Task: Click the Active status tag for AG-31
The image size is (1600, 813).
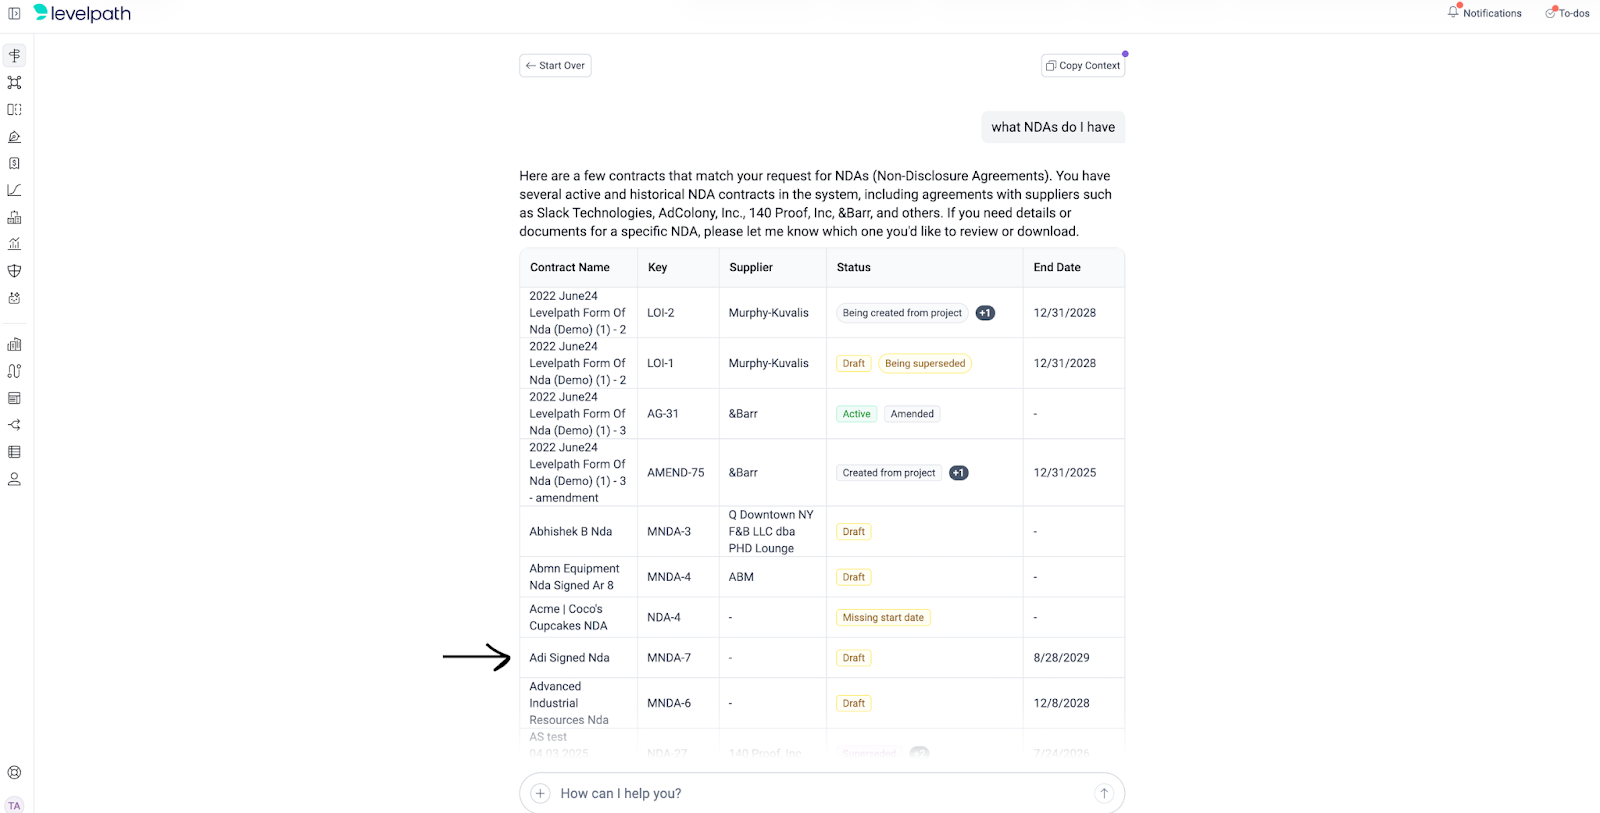Action: pyautogui.click(x=856, y=414)
